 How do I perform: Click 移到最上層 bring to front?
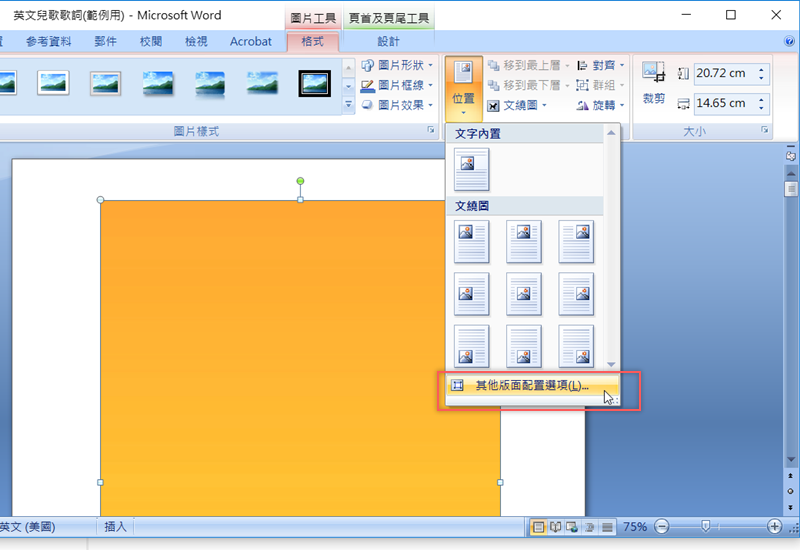[x=528, y=65]
